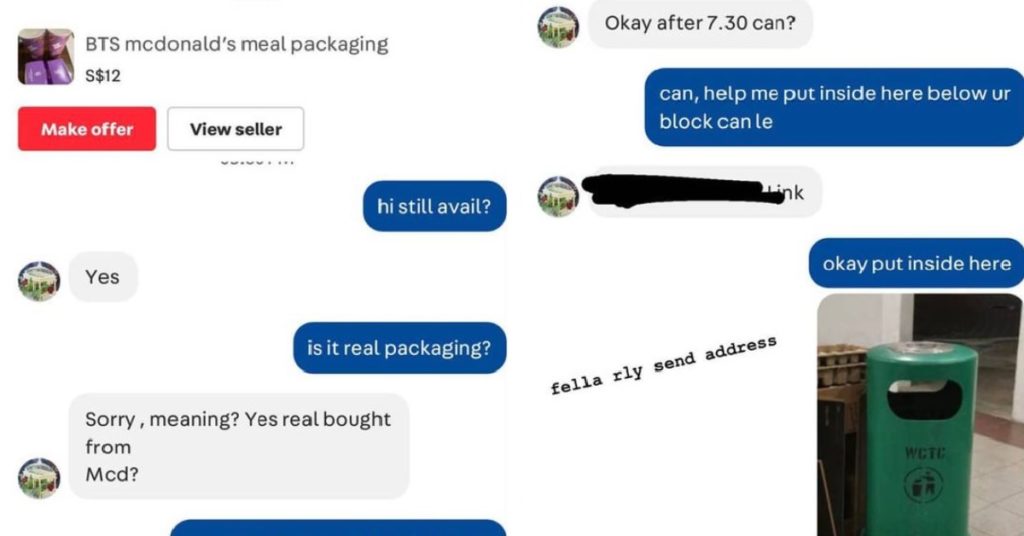Select the partially visible blue bubble at bottom
Screen dimensions: 1024x536
pos(338,528)
